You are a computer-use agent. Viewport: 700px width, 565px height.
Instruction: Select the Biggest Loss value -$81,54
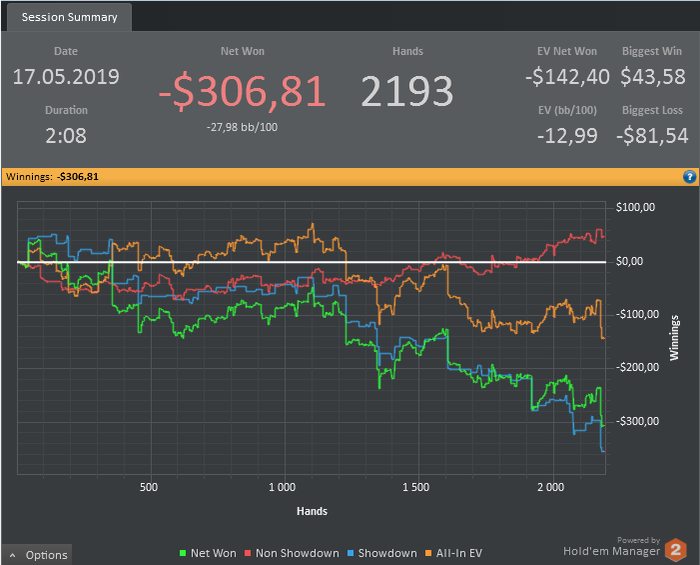[652, 136]
